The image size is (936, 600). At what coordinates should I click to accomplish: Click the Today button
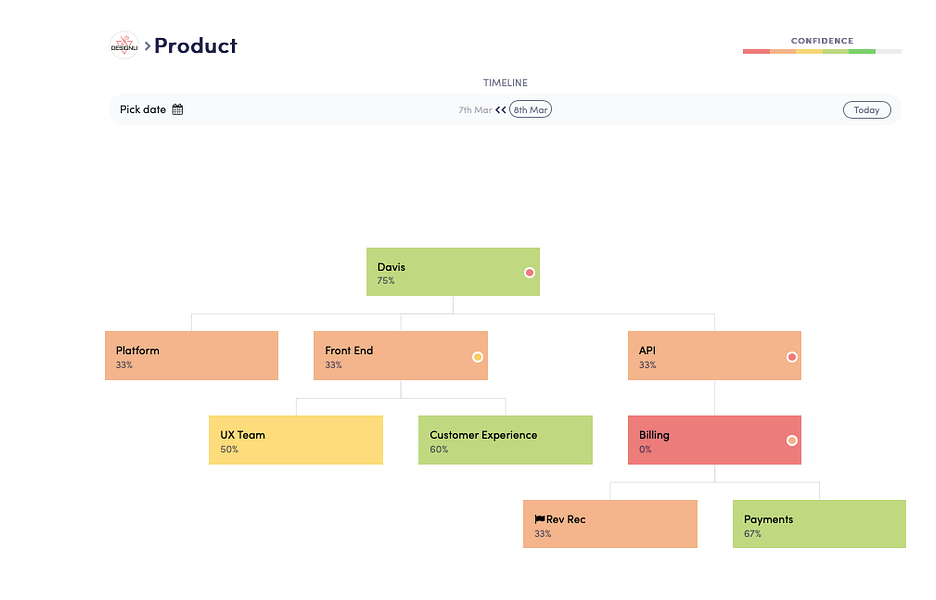(x=867, y=110)
